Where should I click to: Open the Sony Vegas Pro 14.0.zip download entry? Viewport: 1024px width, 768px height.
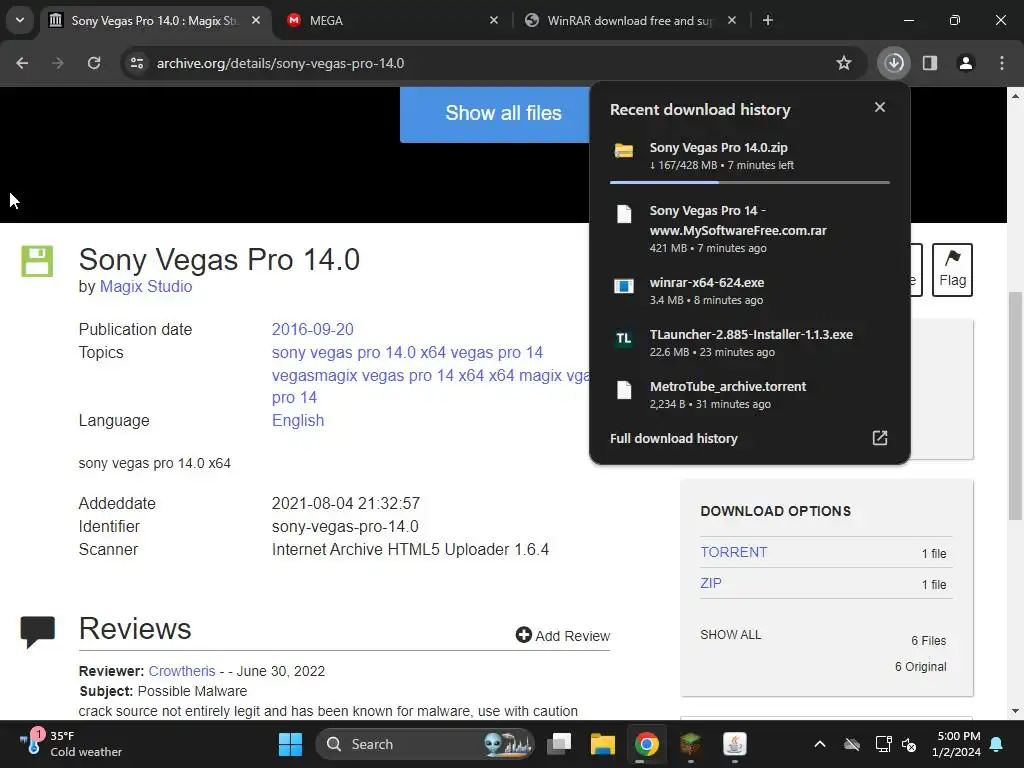750,155
